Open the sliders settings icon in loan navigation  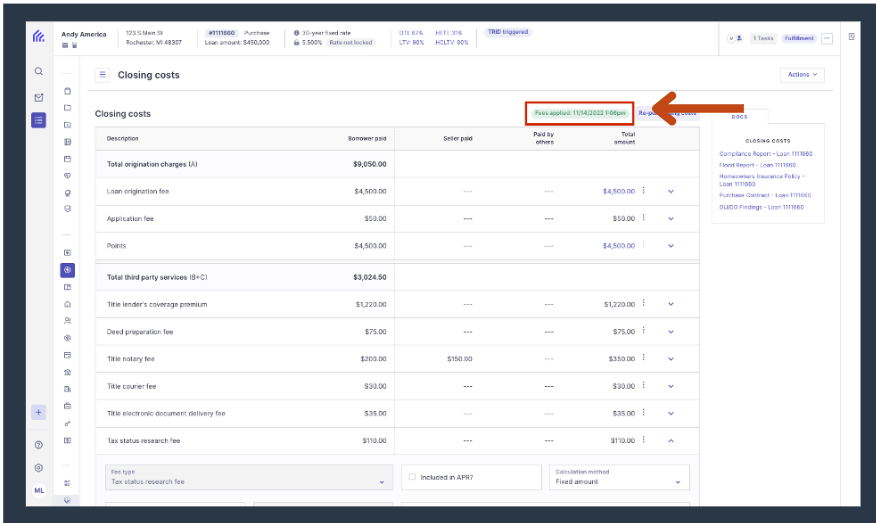point(68,483)
